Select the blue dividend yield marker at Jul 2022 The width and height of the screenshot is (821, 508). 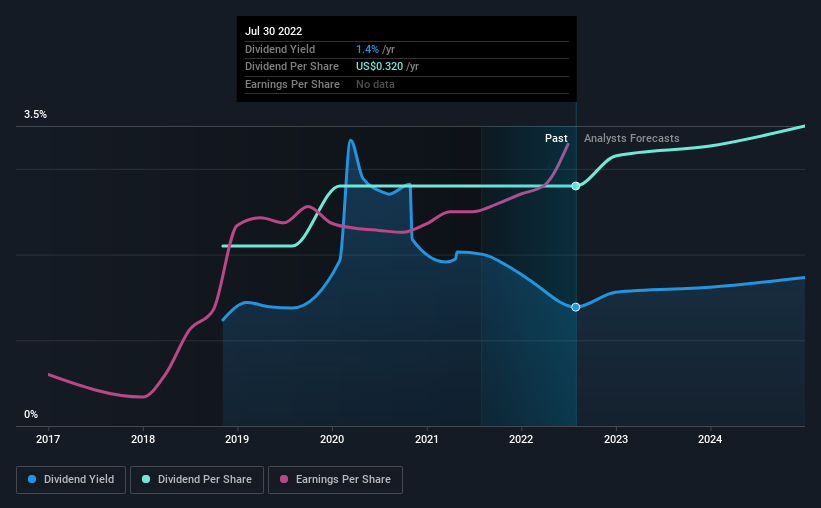575,307
